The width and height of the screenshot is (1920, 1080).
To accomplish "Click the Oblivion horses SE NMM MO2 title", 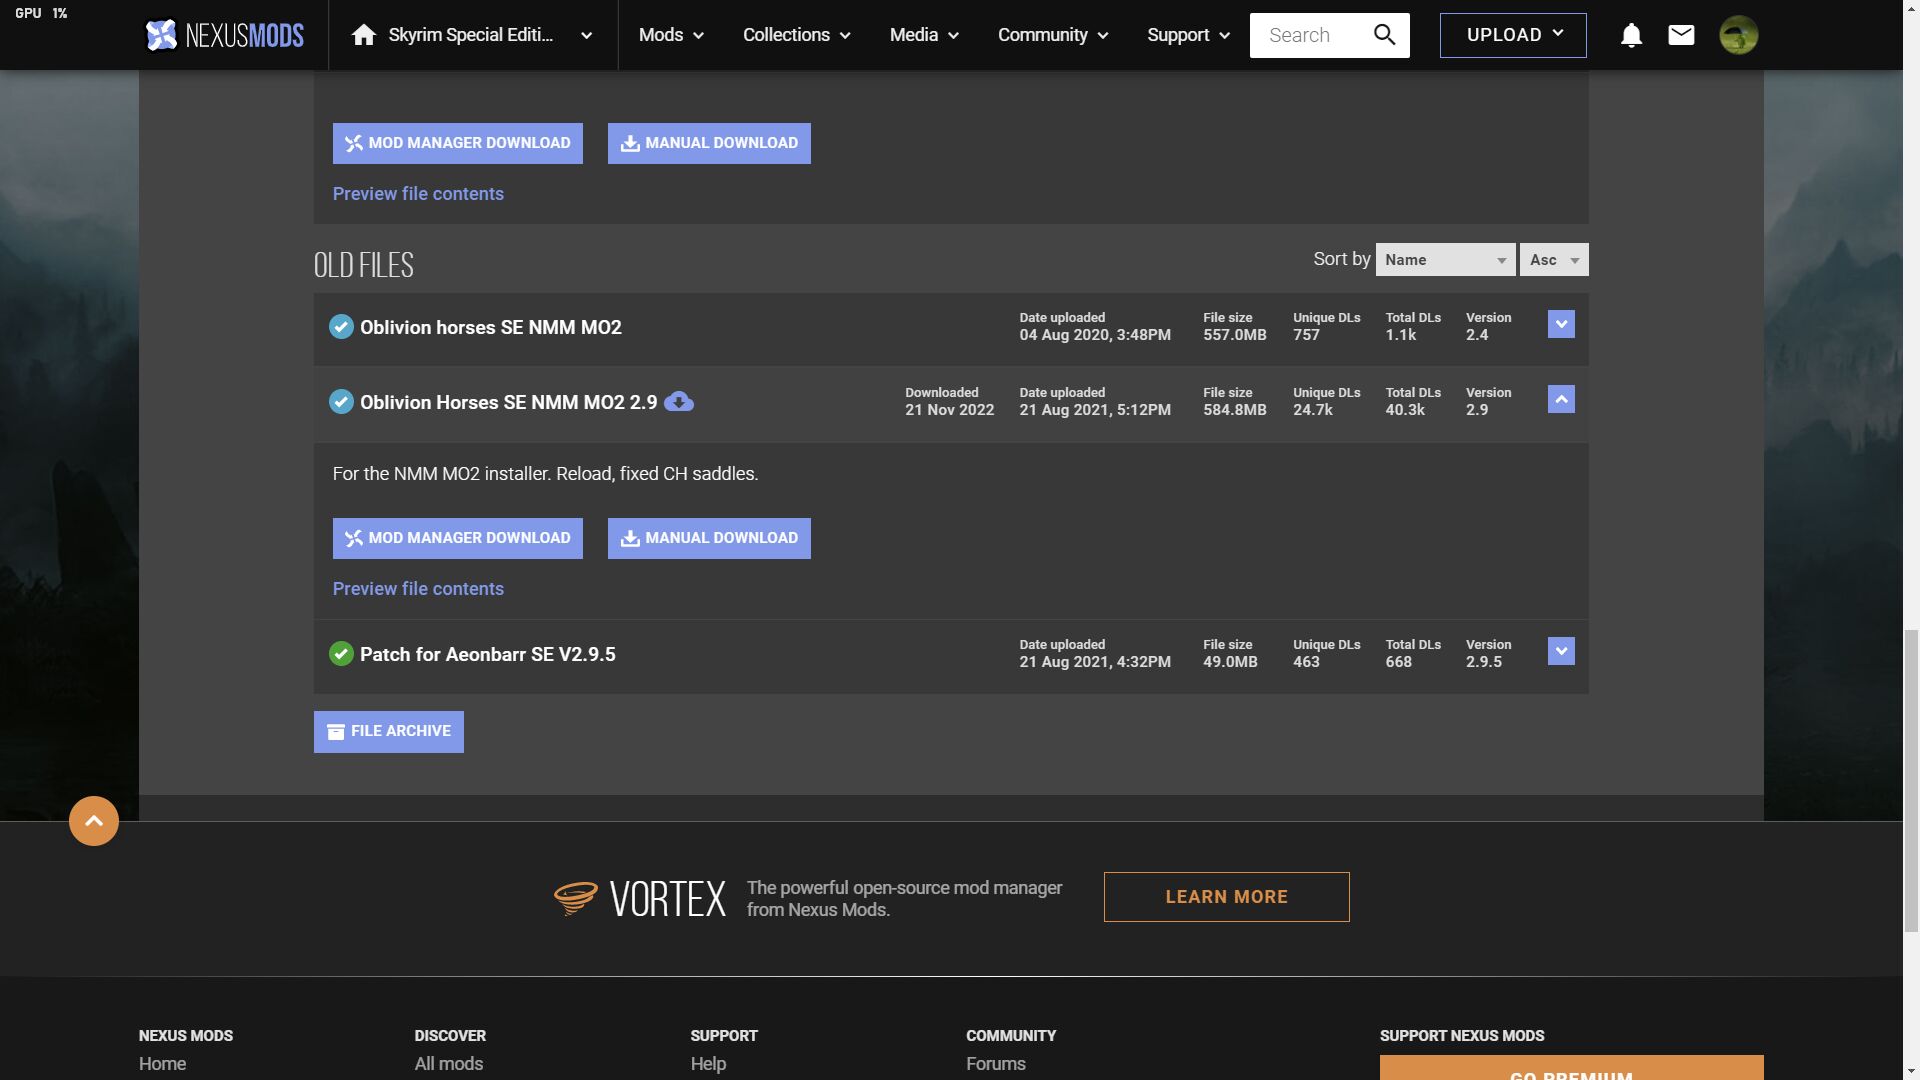I will (491, 327).
